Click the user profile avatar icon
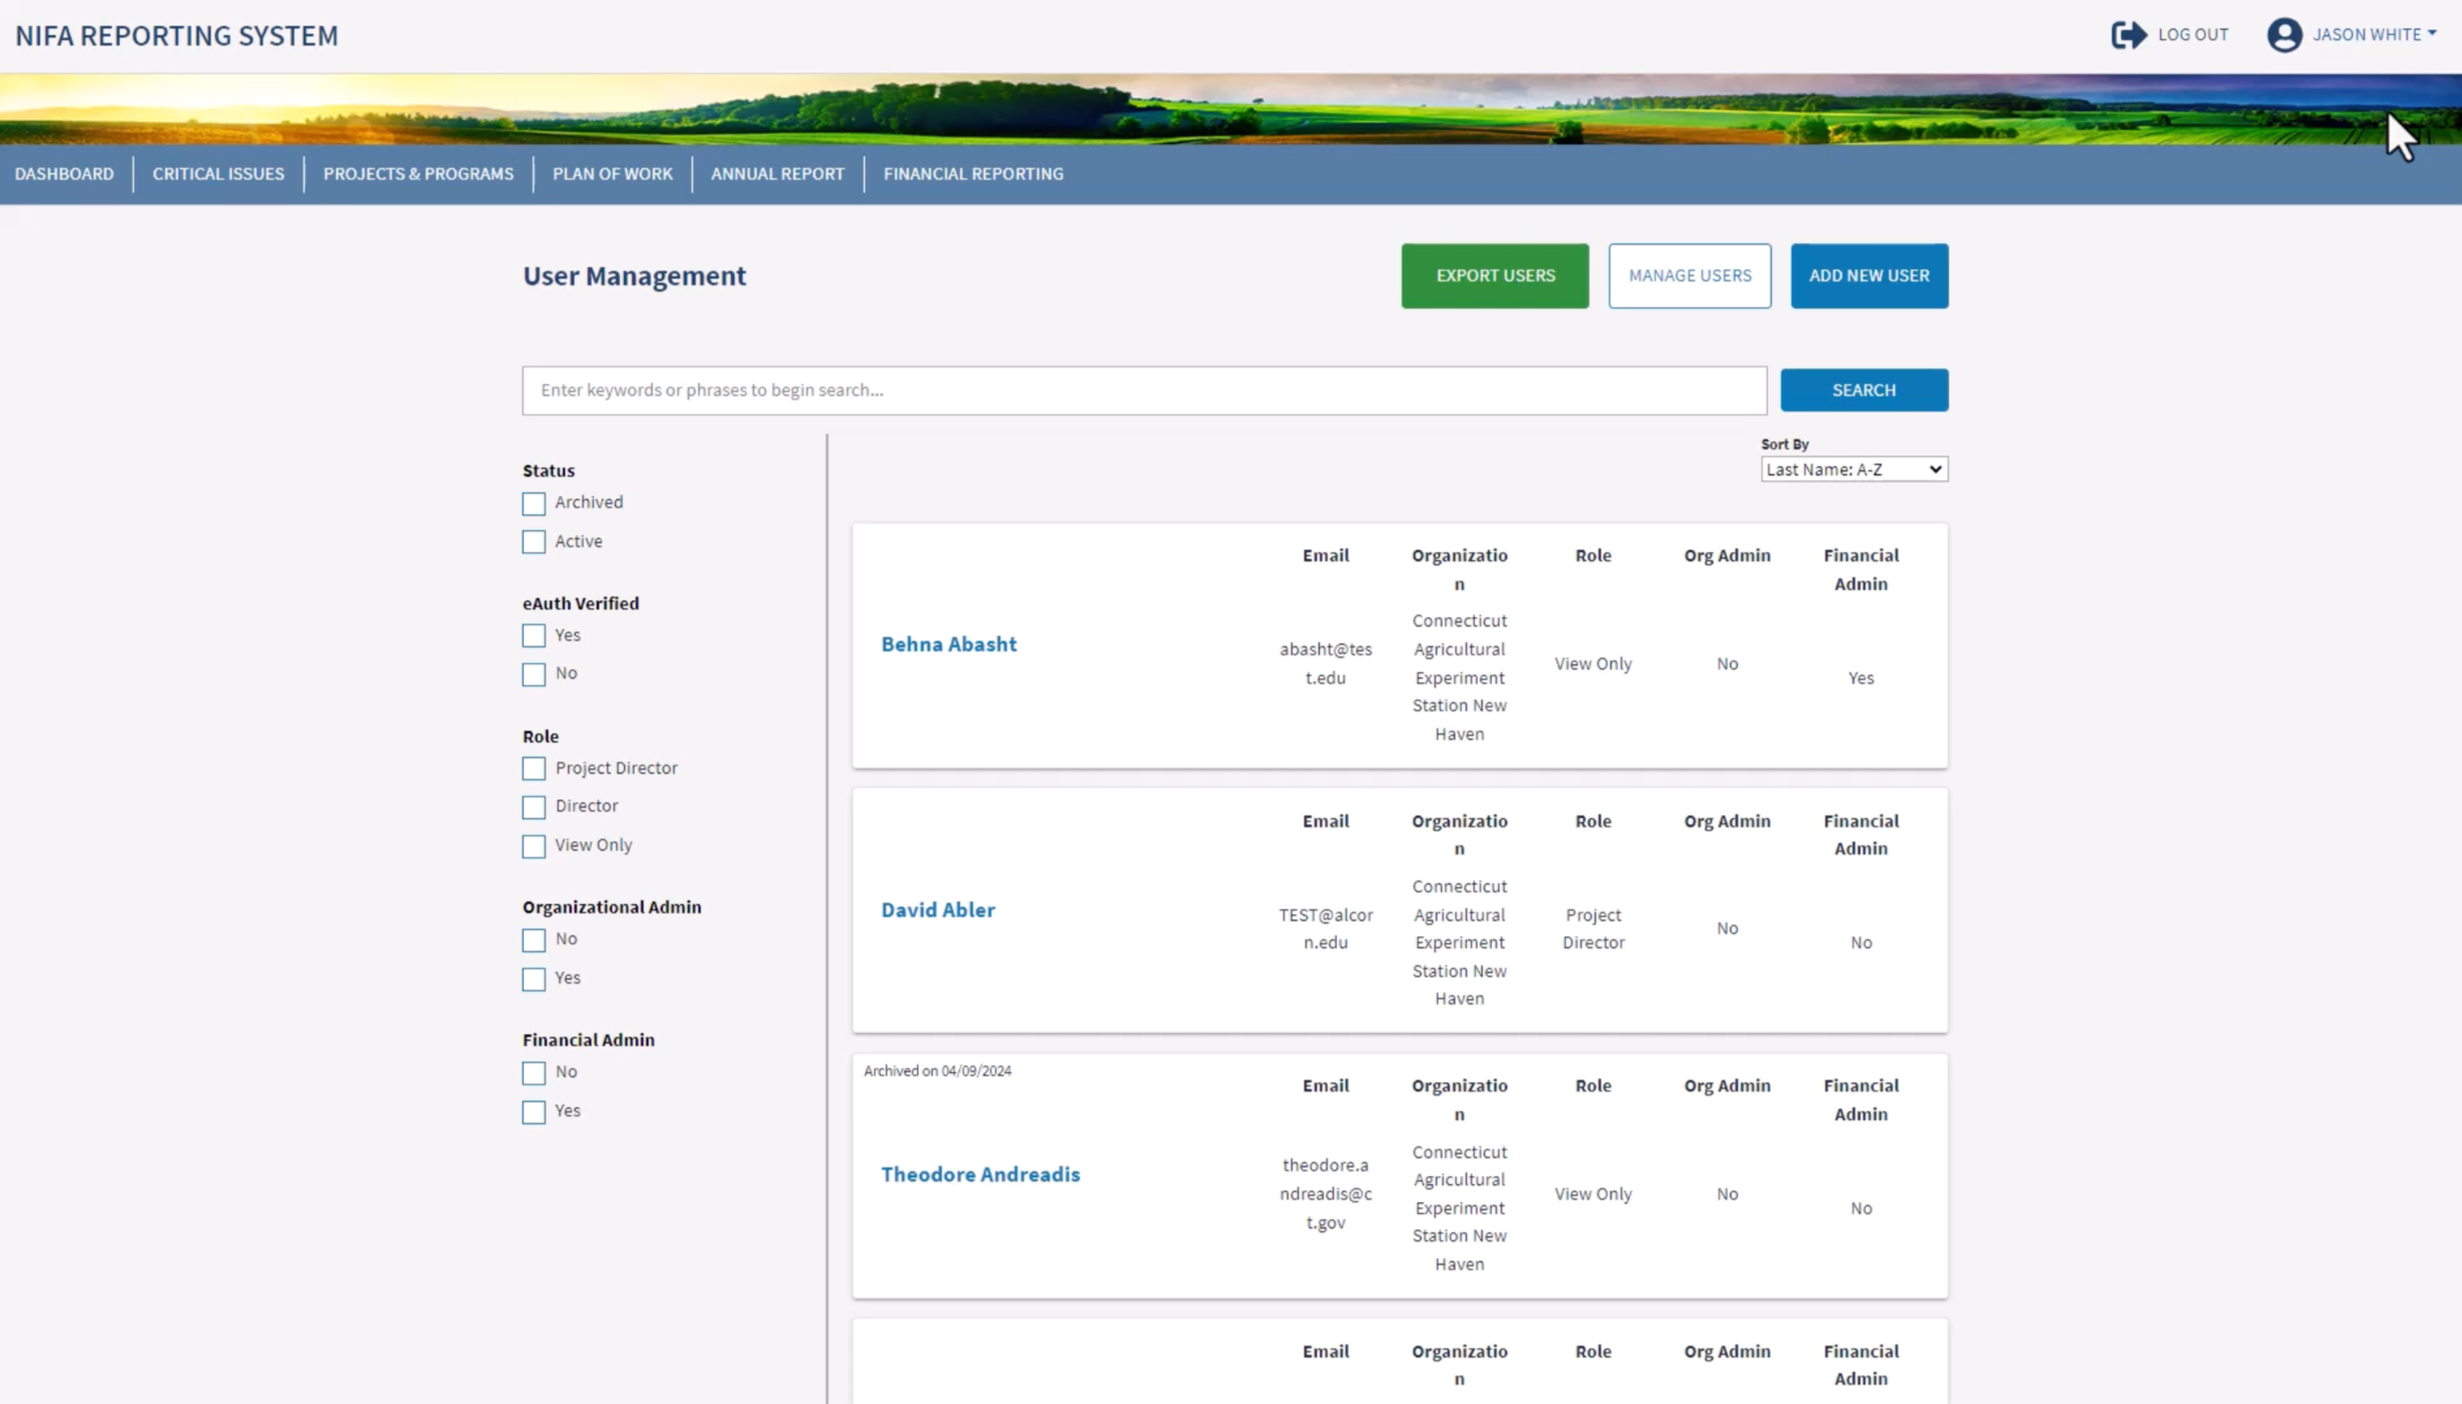Image resolution: width=2462 pixels, height=1404 pixels. pyautogui.click(x=2284, y=35)
